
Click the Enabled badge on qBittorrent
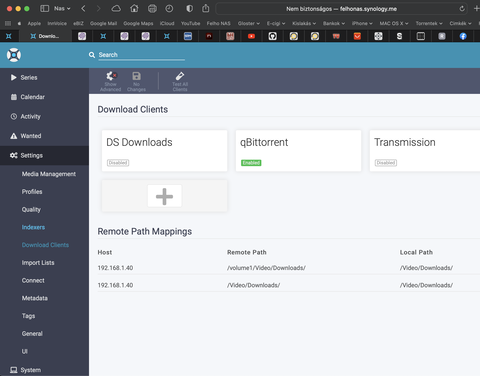tap(251, 163)
